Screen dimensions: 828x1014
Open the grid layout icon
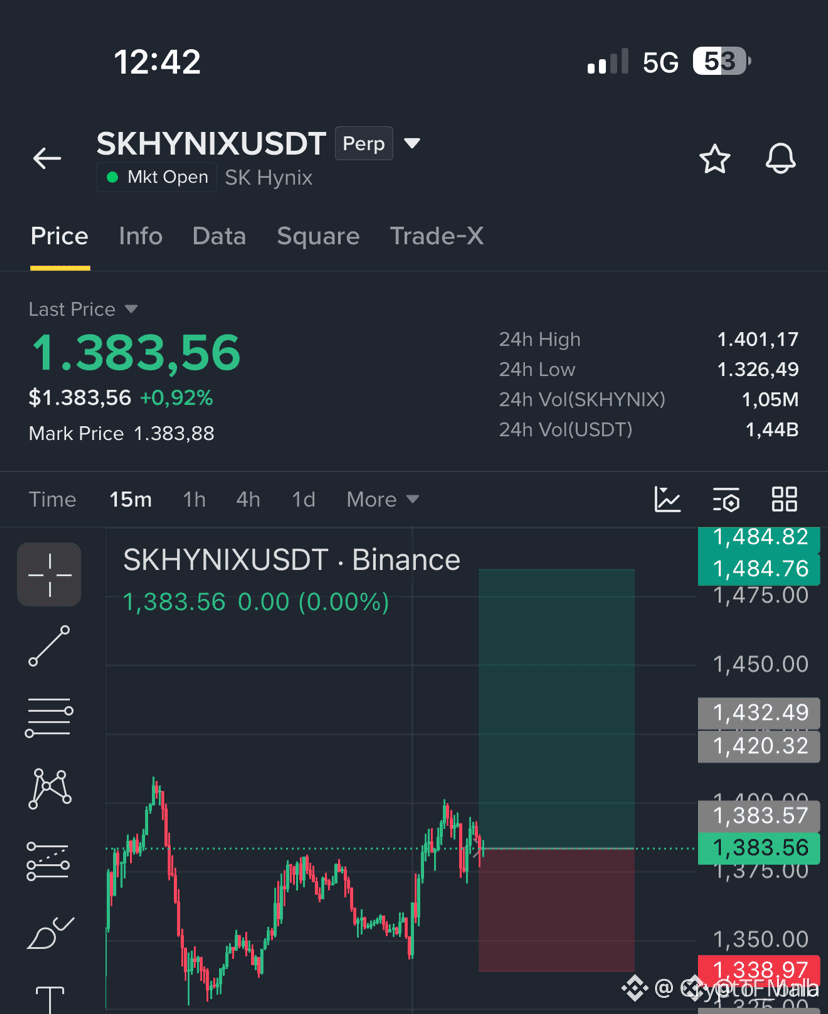pos(784,499)
